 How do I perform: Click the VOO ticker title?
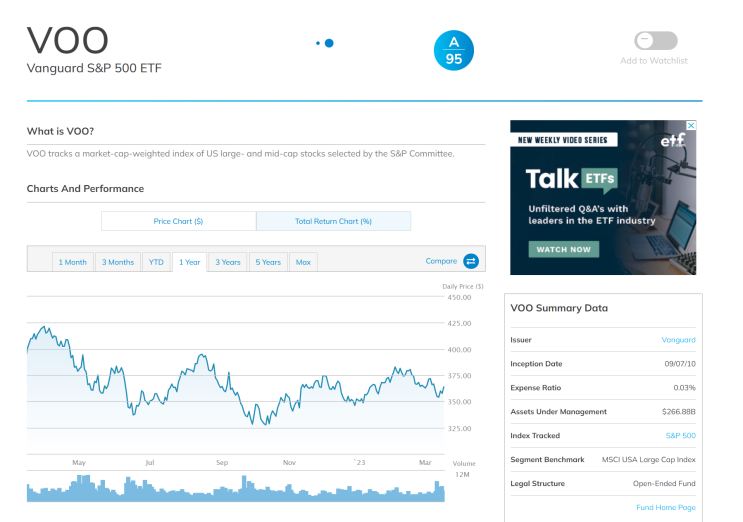click(68, 40)
